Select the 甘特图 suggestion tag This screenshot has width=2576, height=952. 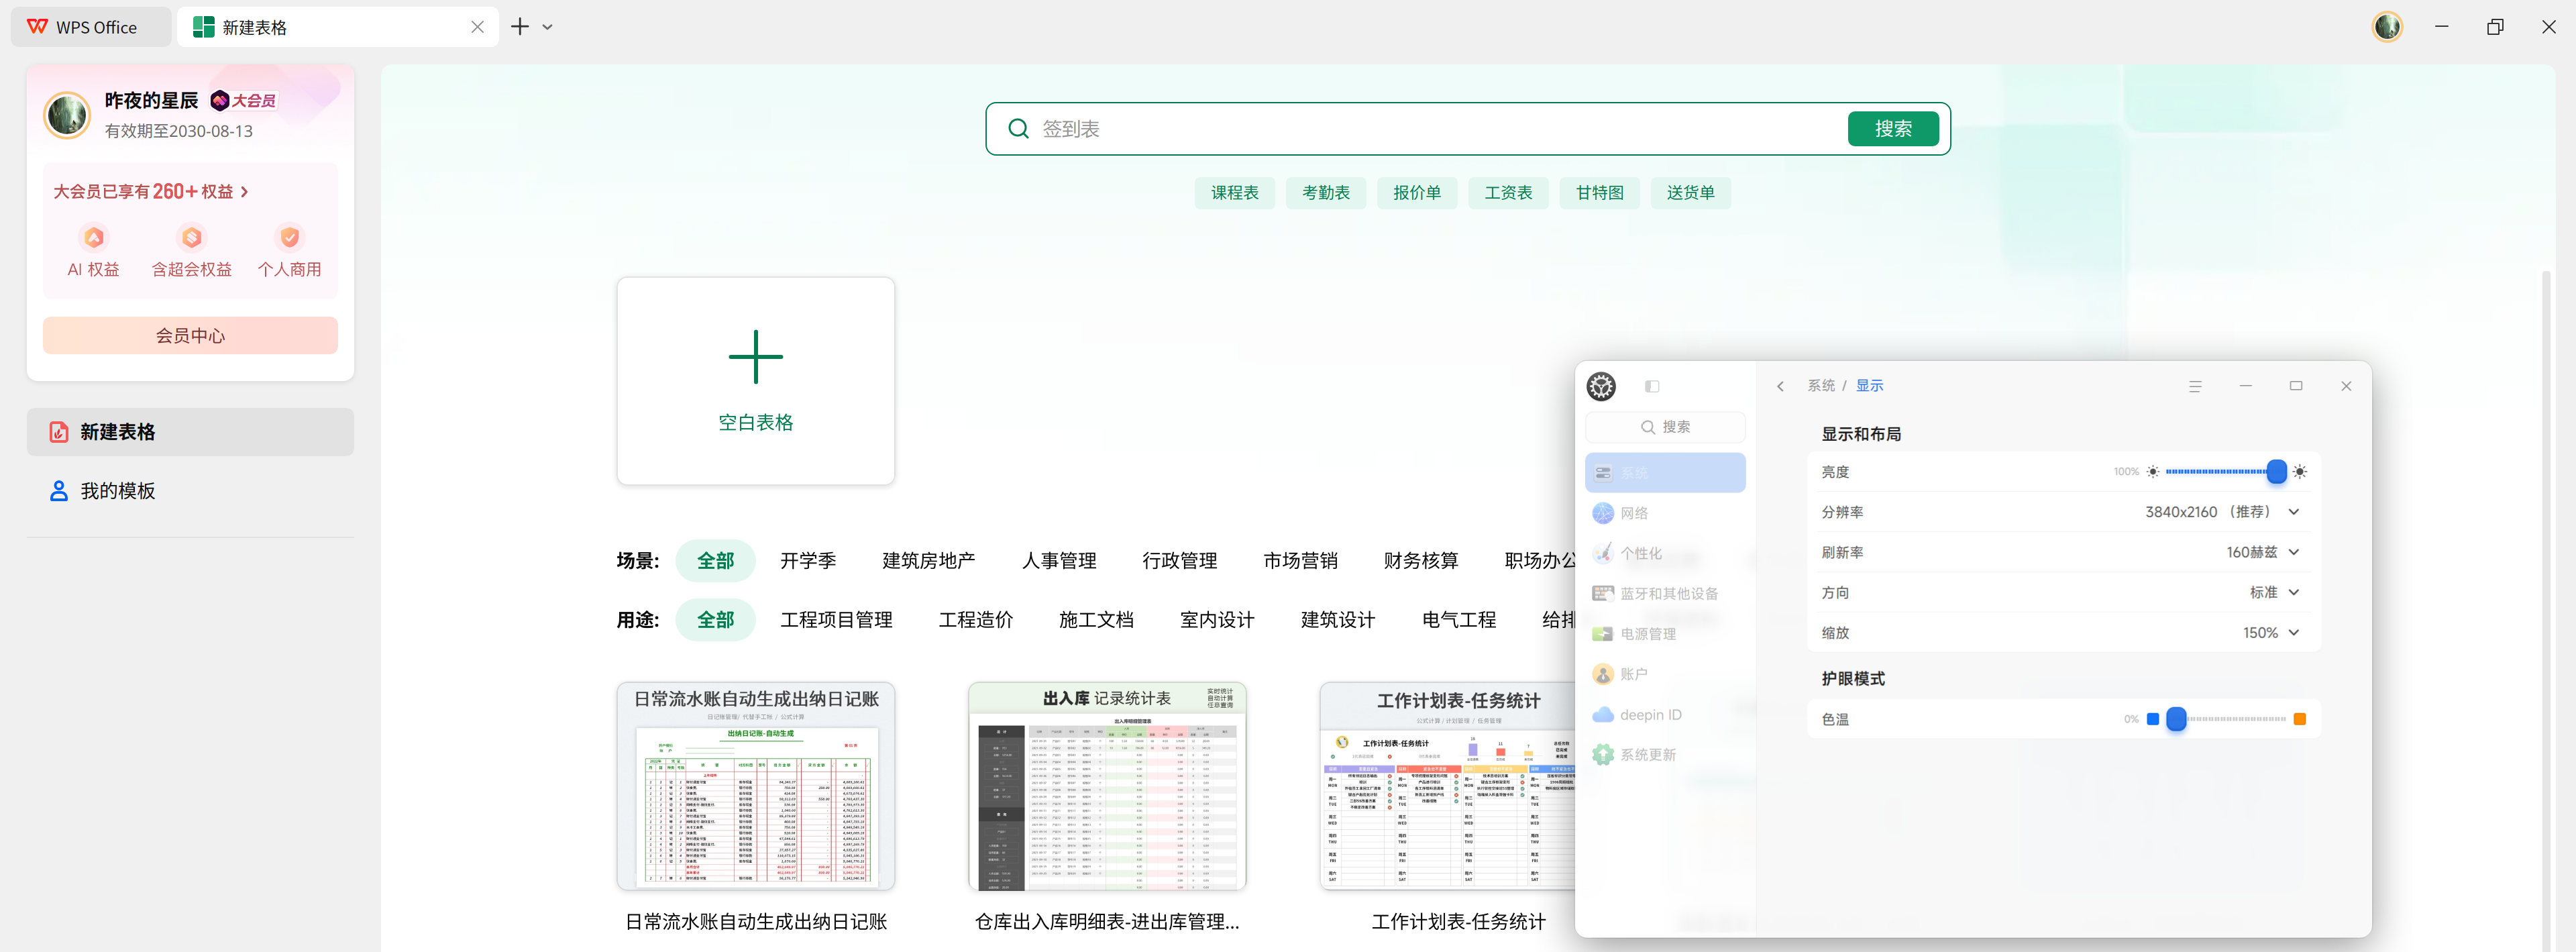tap(1599, 193)
